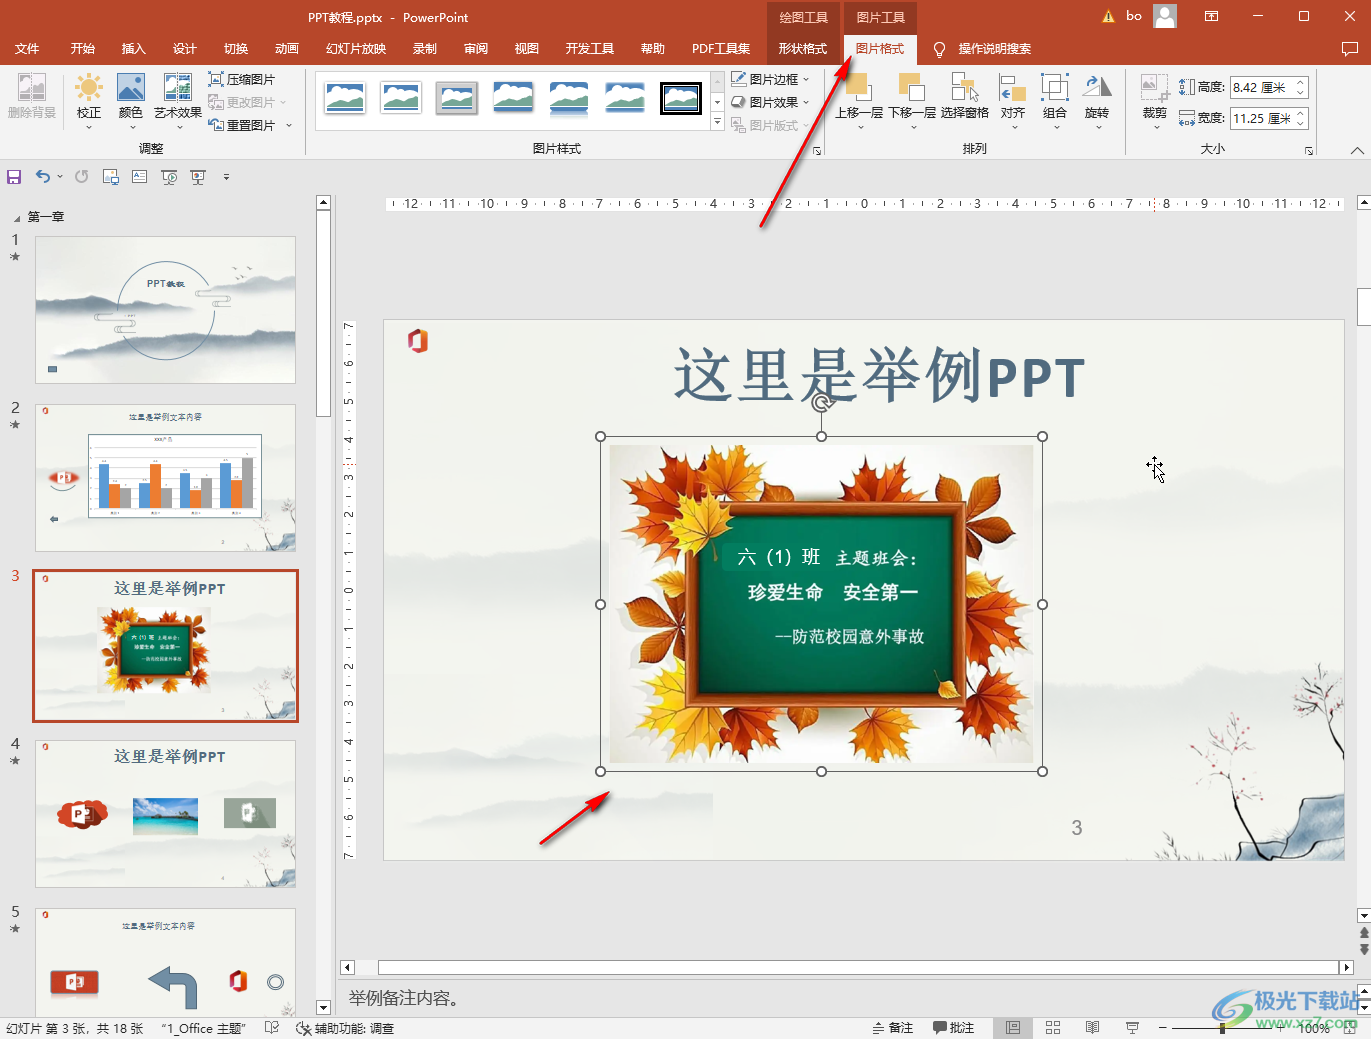
Task: Switch to the 形状格式 (Shape Format) tab
Action: pyautogui.click(x=802, y=49)
